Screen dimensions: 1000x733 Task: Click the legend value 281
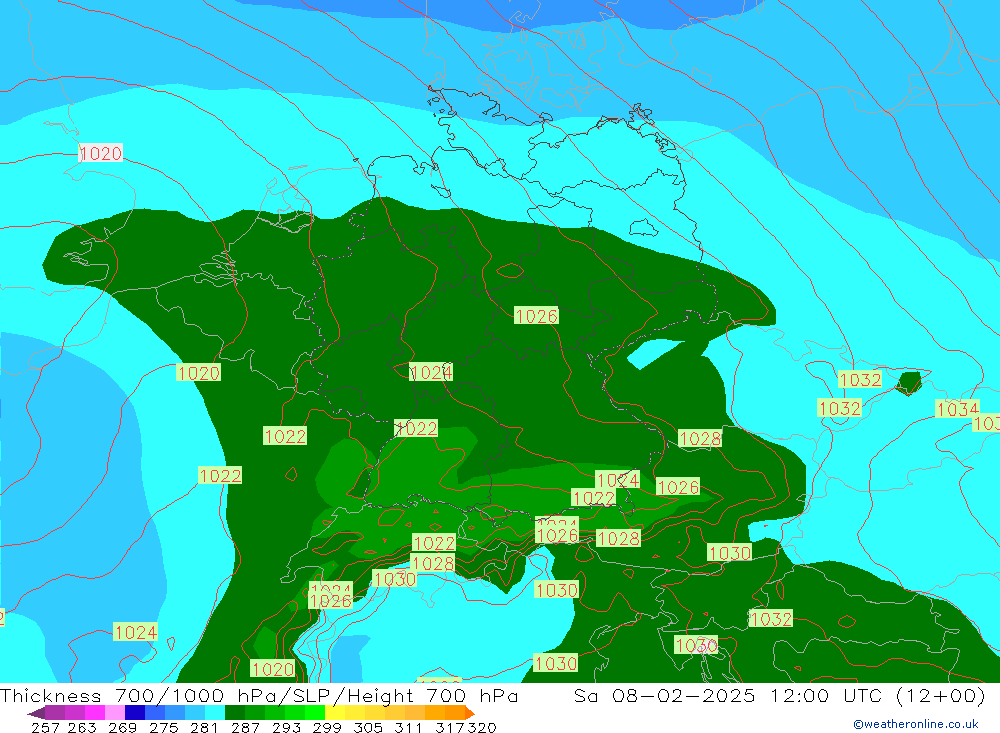pyautogui.click(x=204, y=727)
